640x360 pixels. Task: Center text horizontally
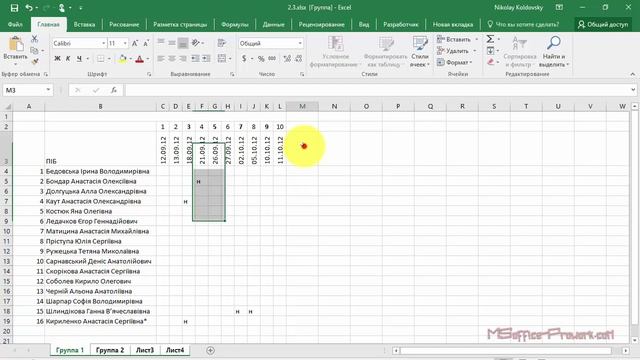(172, 59)
